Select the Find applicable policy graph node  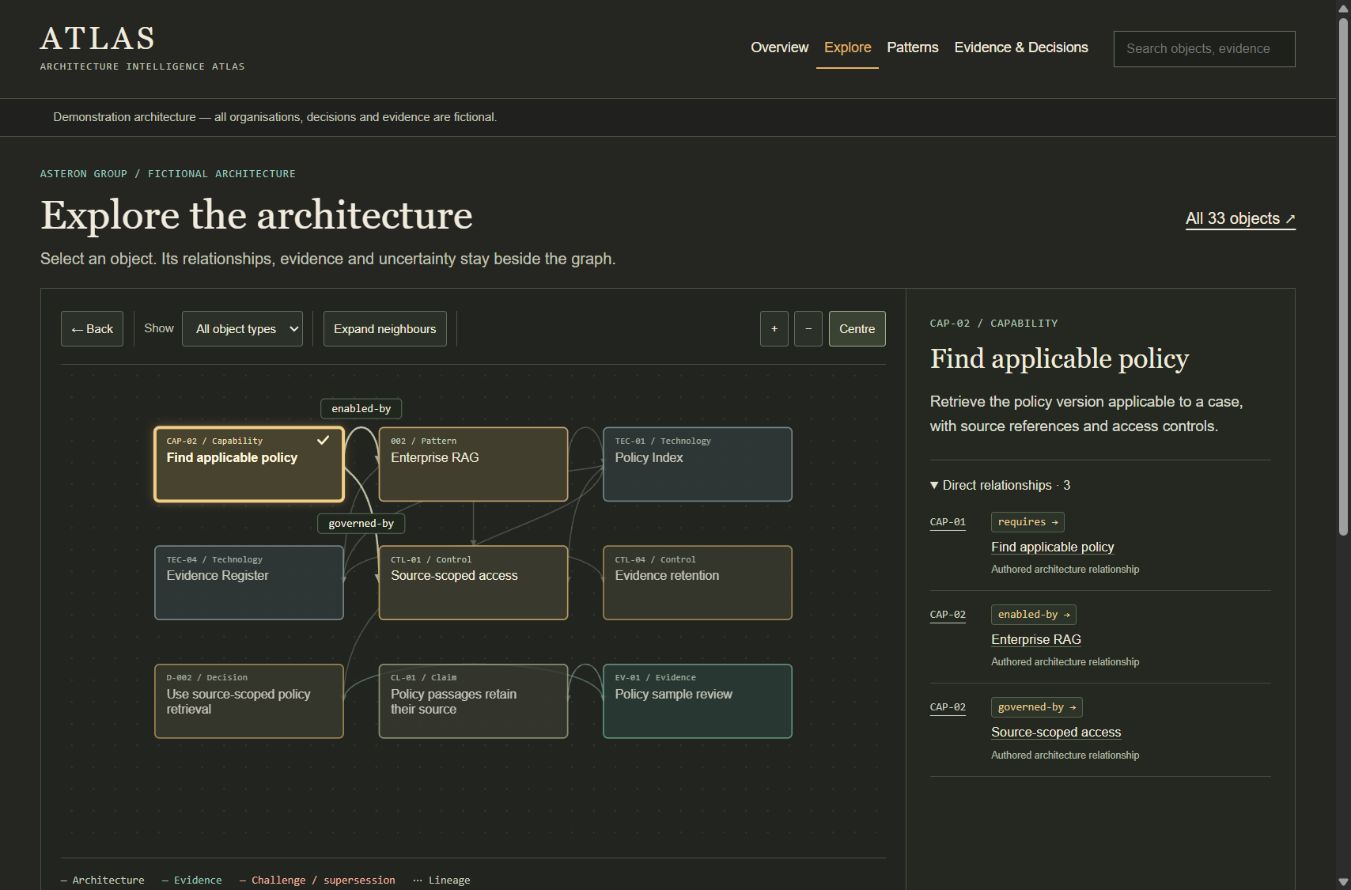click(249, 464)
